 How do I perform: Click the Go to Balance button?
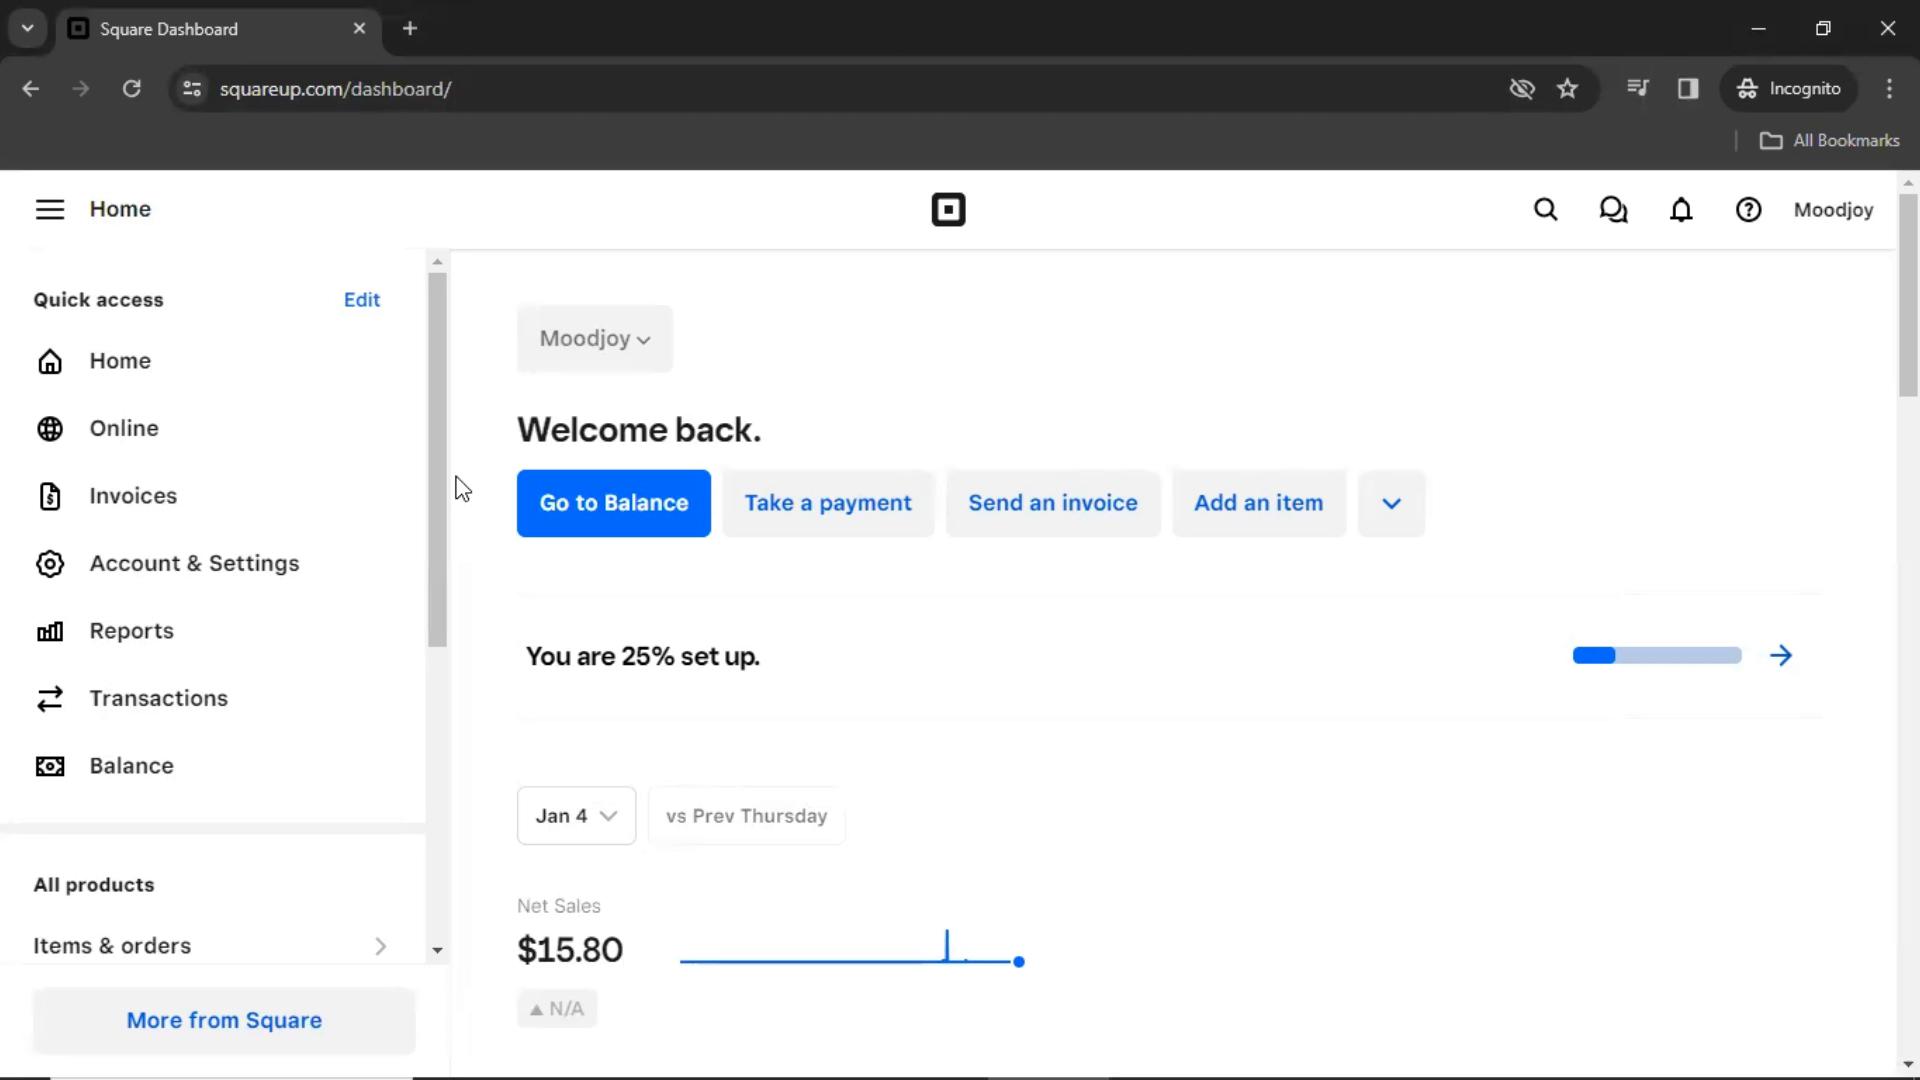tap(613, 502)
